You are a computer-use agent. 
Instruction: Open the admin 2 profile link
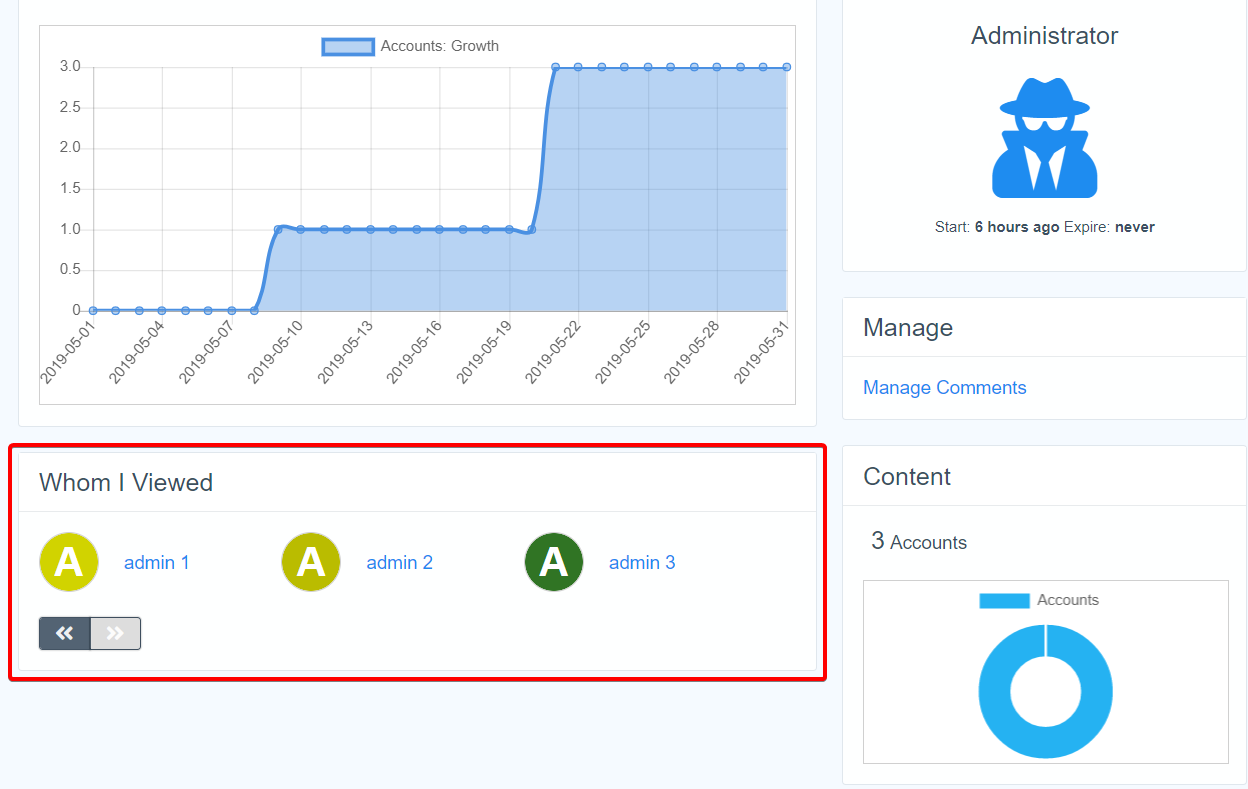(399, 563)
